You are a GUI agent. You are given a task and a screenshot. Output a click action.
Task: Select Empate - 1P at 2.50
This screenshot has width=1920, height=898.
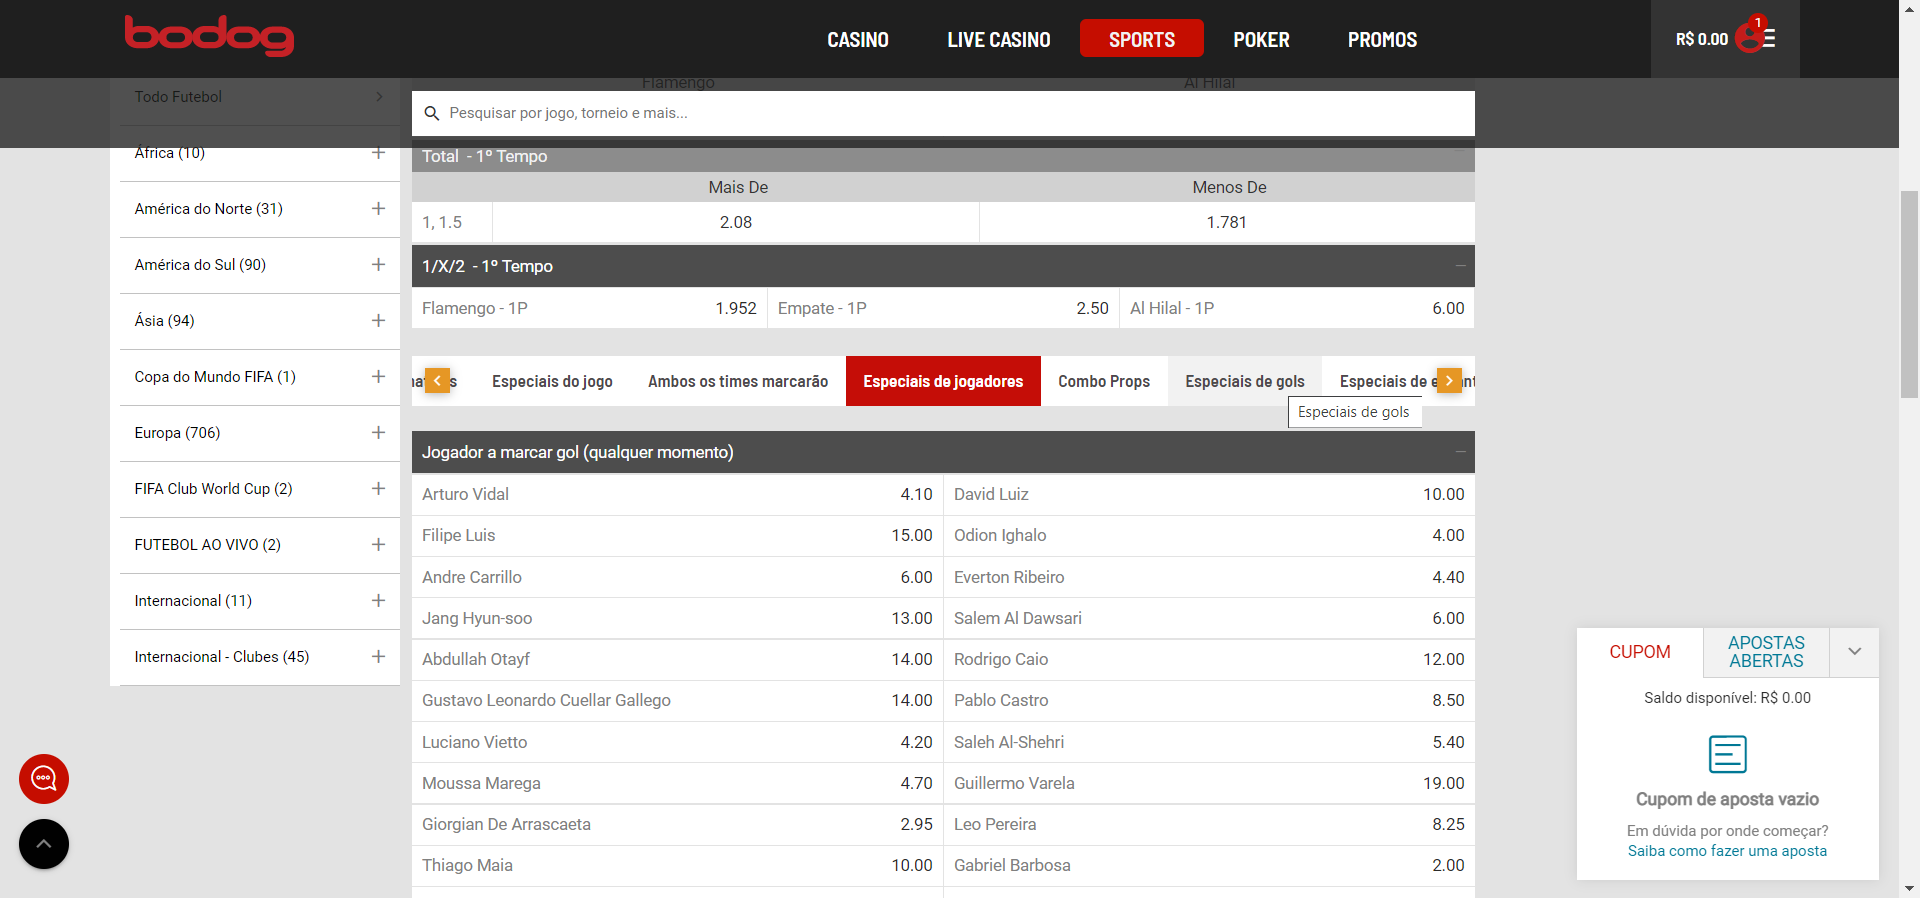point(943,308)
